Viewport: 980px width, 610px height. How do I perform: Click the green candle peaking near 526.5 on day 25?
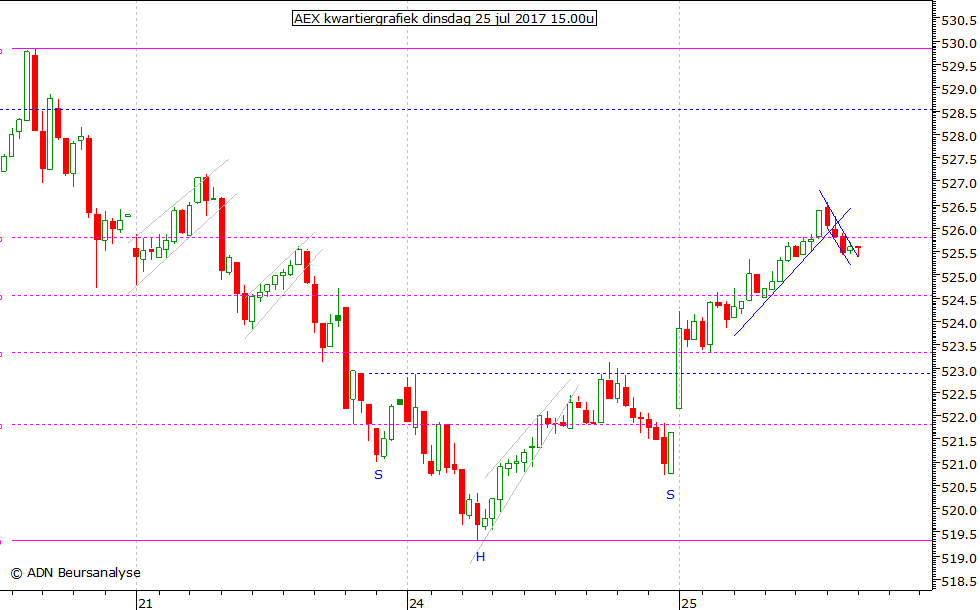(819, 223)
